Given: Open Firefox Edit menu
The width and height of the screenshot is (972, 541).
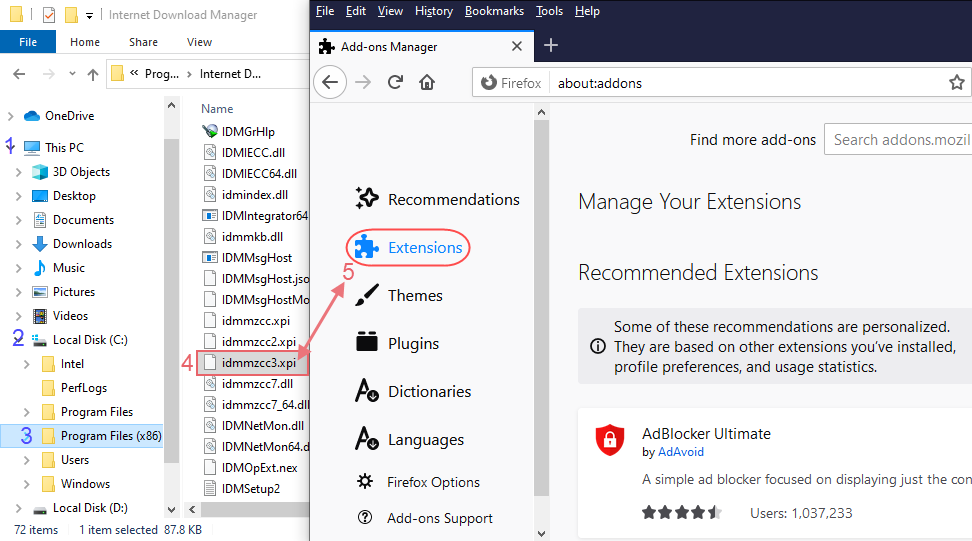Looking at the screenshot, I should [x=356, y=11].
